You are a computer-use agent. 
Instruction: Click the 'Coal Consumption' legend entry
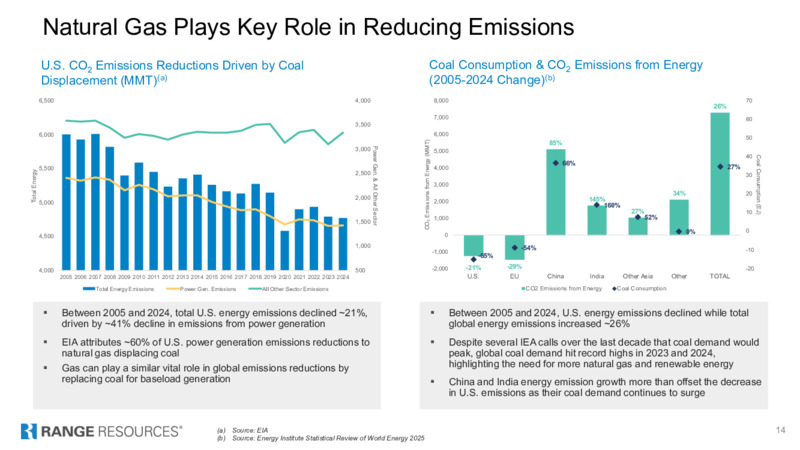pyautogui.click(x=639, y=288)
